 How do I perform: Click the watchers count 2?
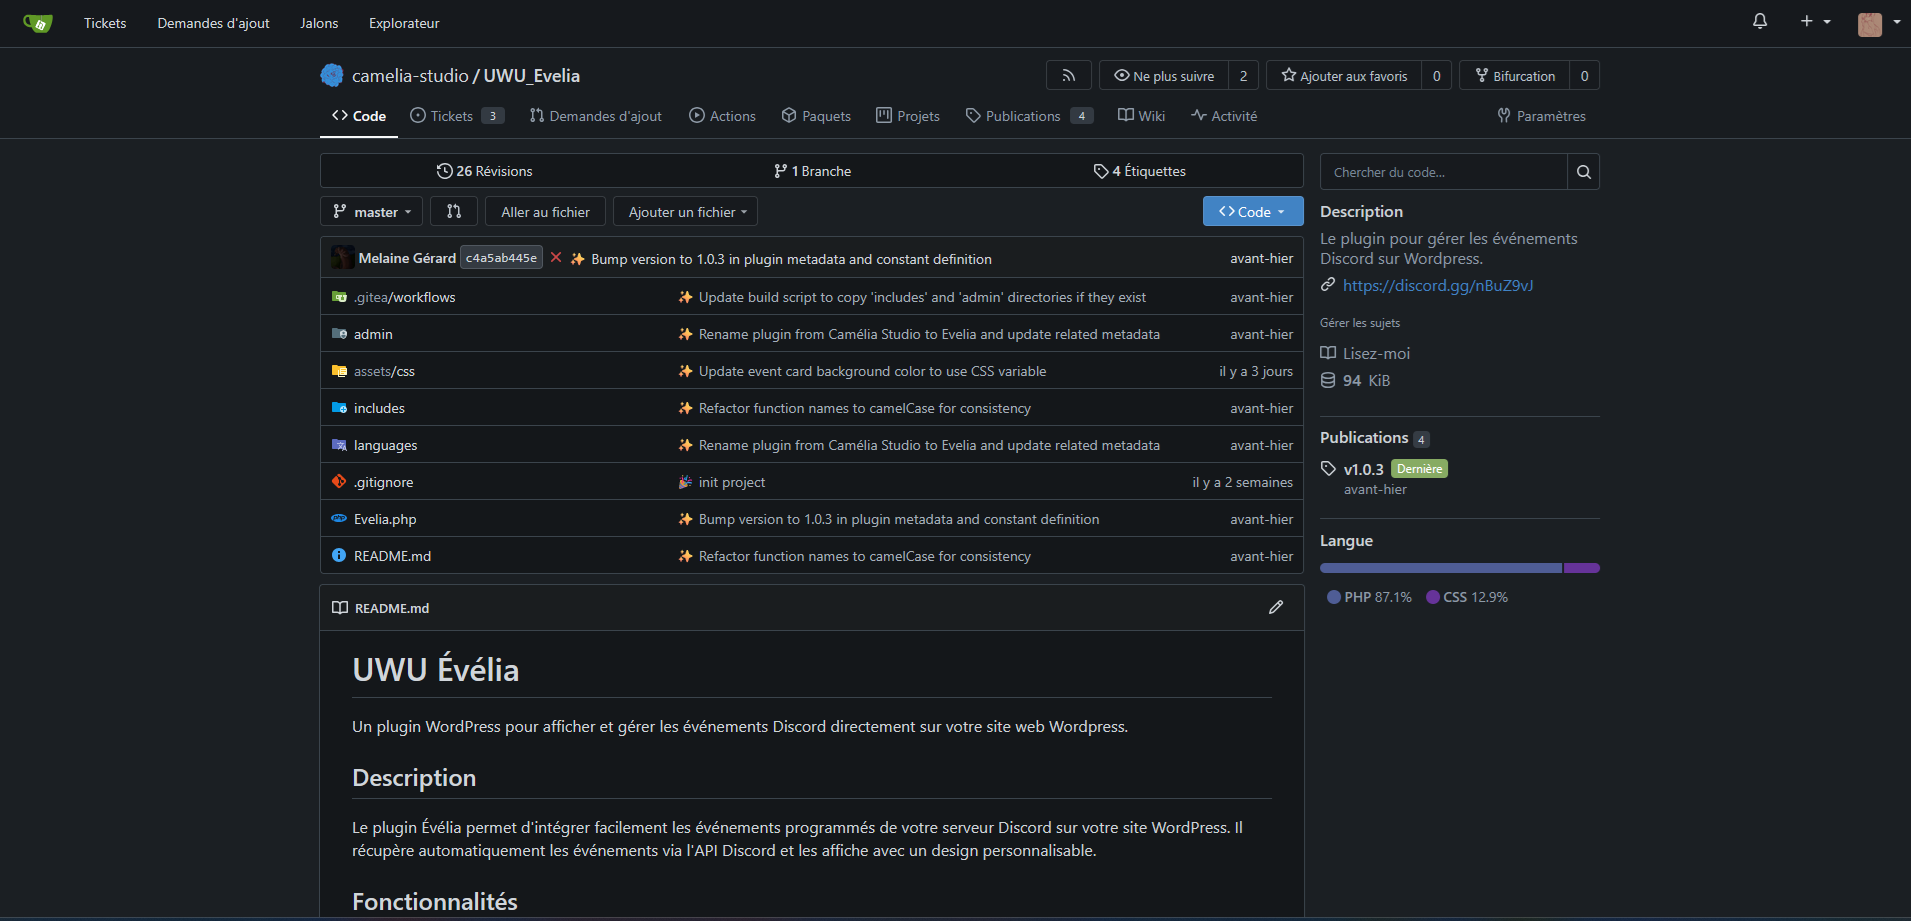coord(1243,76)
